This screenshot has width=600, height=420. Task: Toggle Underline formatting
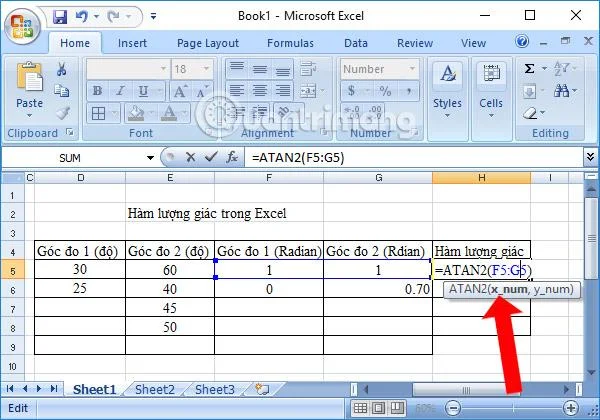click(x=143, y=91)
